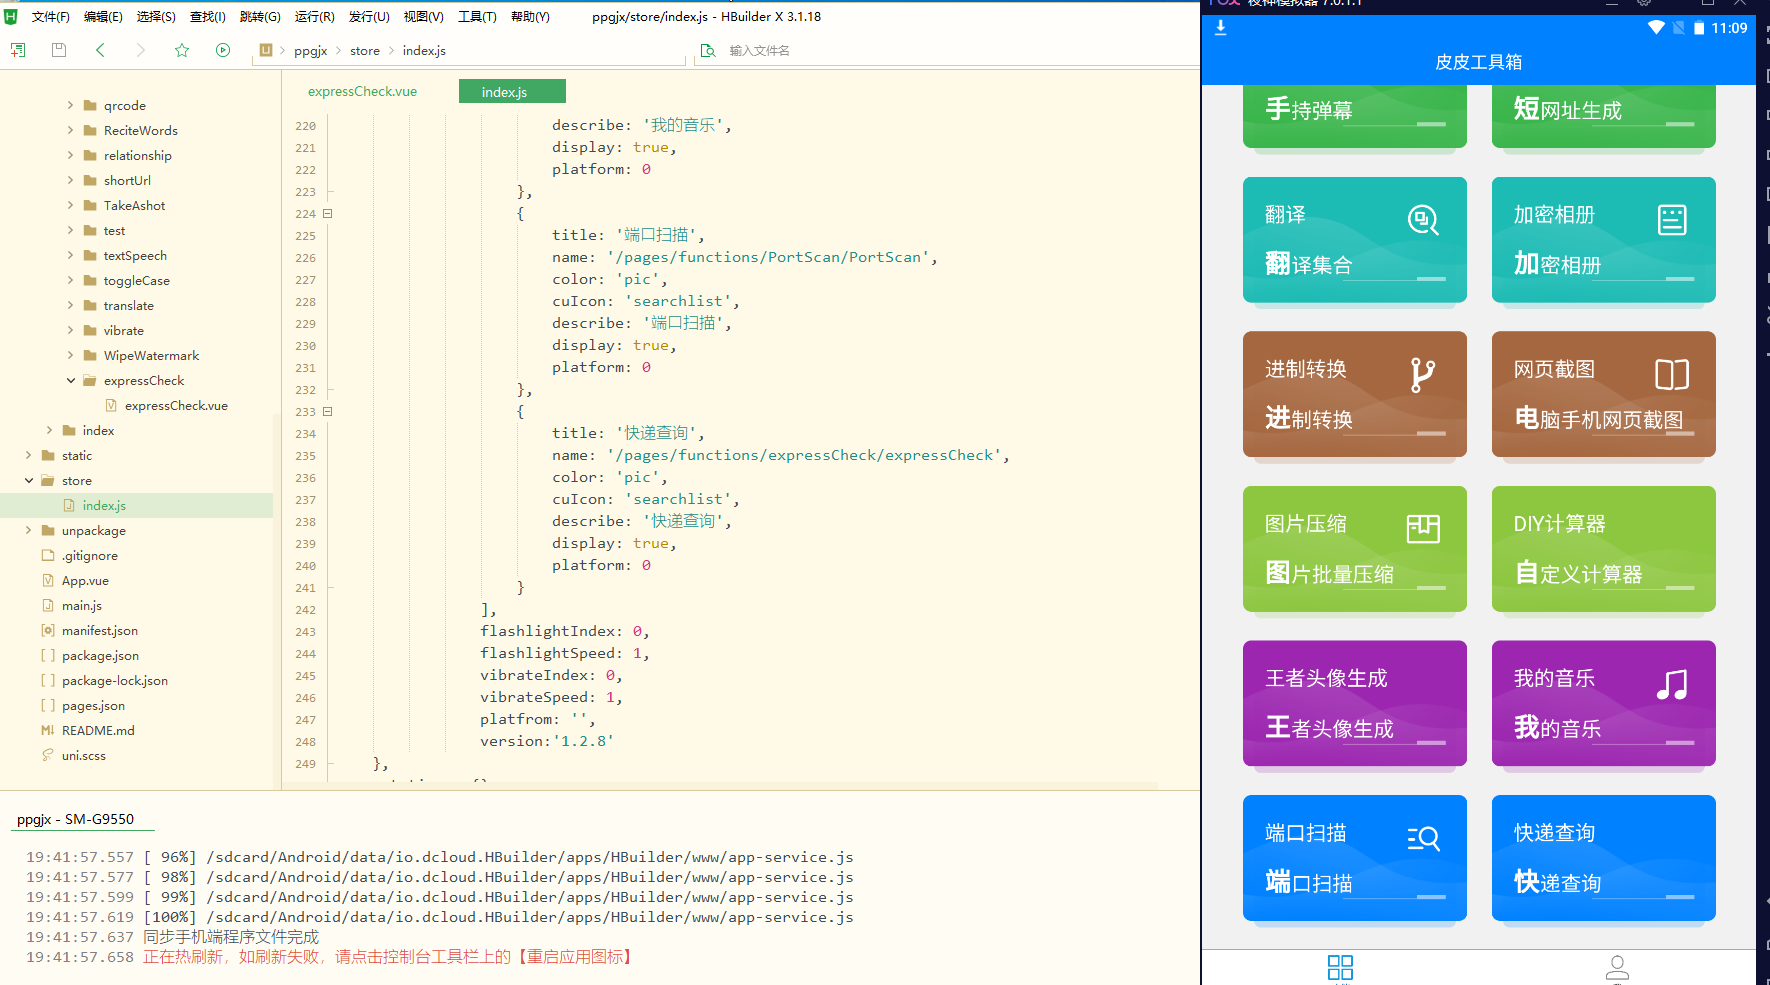Tap the 短网址生成 tile in emulator
The width and height of the screenshot is (1770, 985).
1604,116
